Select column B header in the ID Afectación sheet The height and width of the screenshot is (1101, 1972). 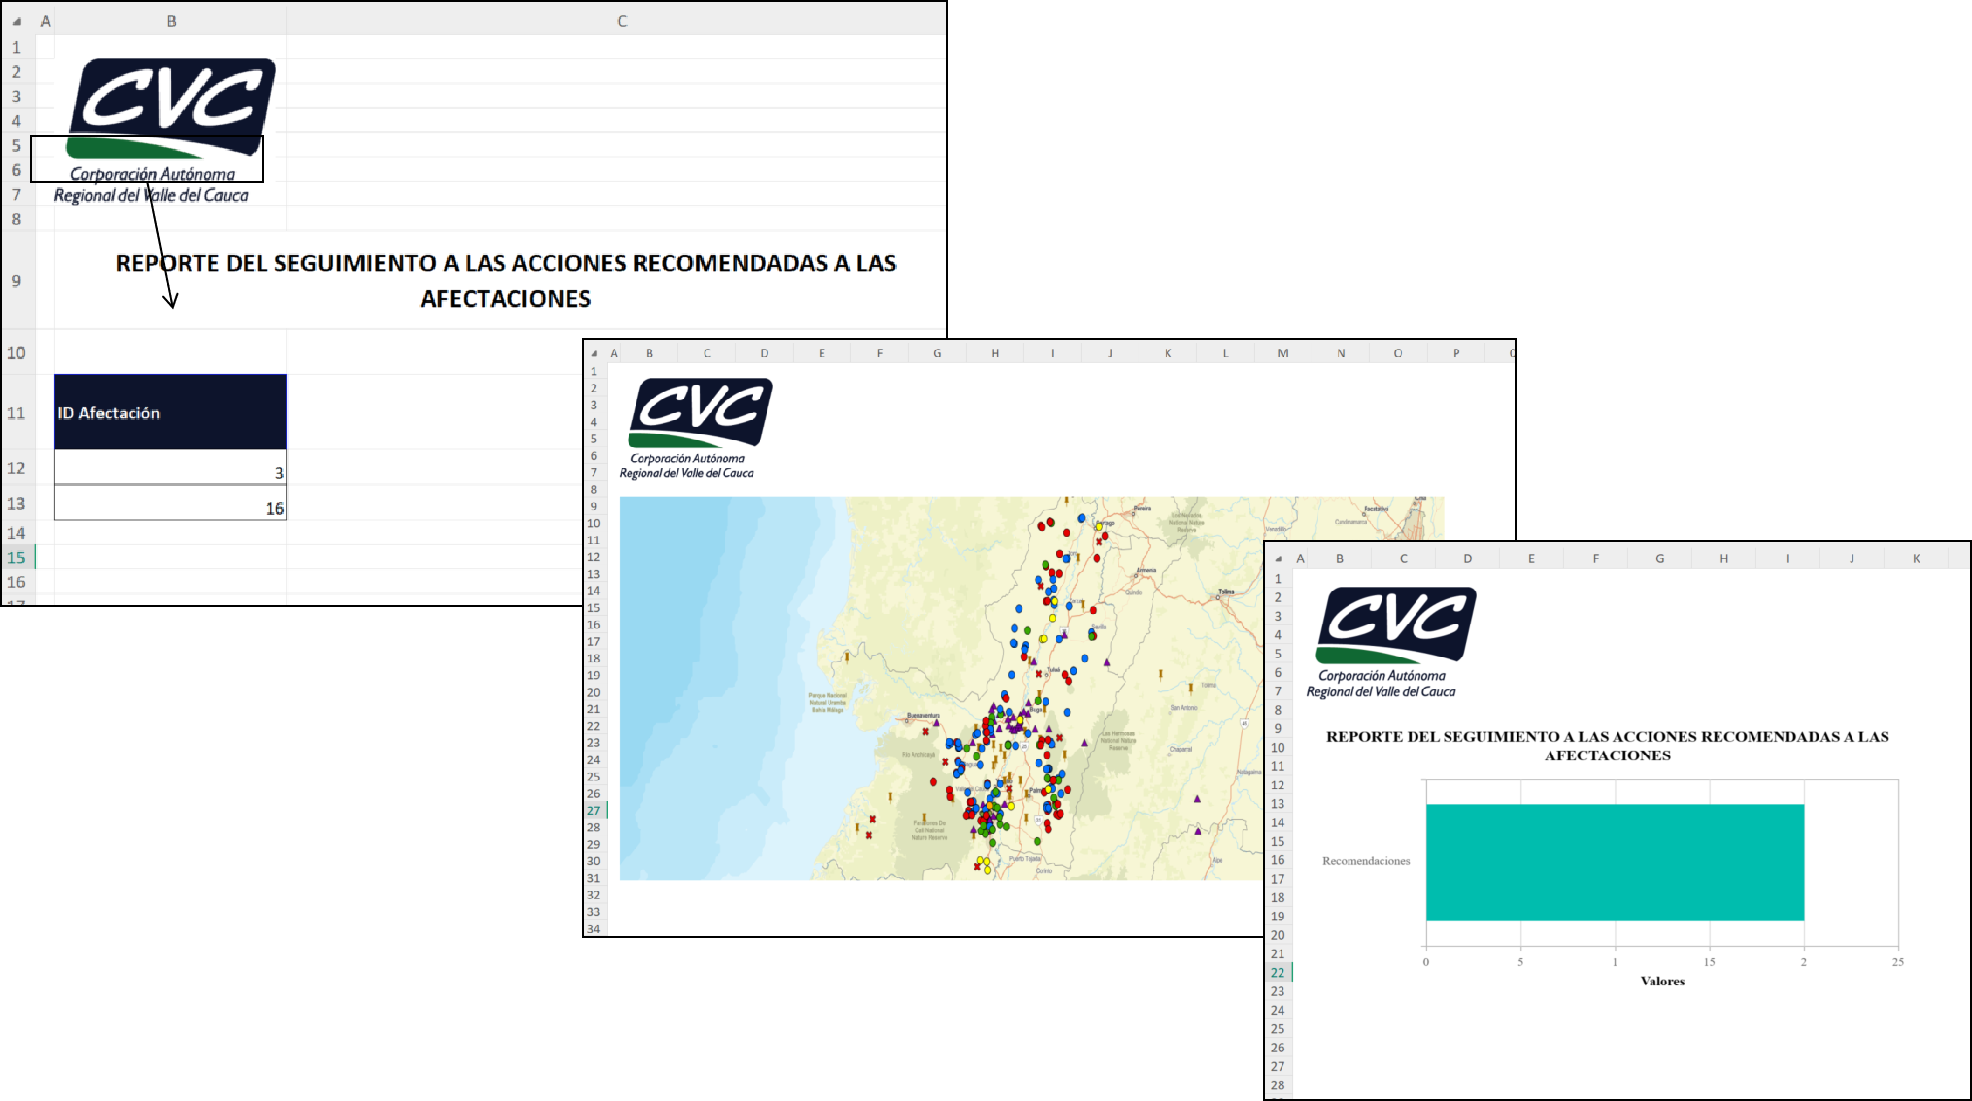(171, 20)
